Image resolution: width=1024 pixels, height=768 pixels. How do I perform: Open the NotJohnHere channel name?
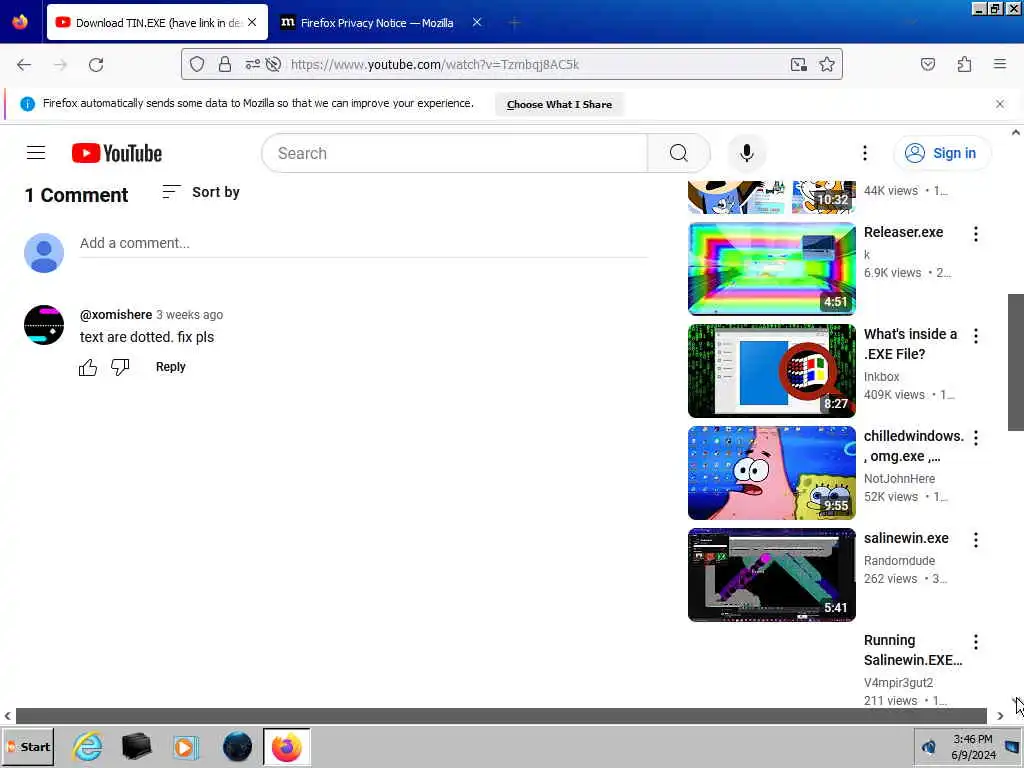899,479
